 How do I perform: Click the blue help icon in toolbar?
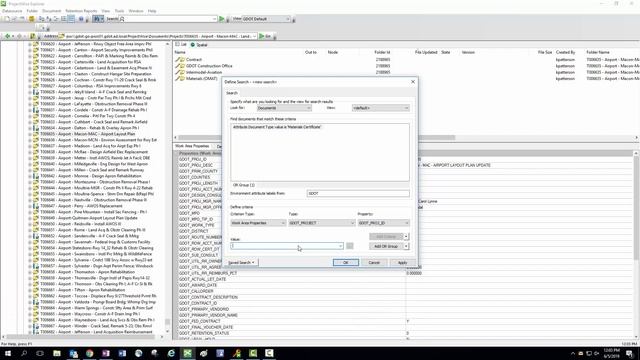(x=81, y=19)
